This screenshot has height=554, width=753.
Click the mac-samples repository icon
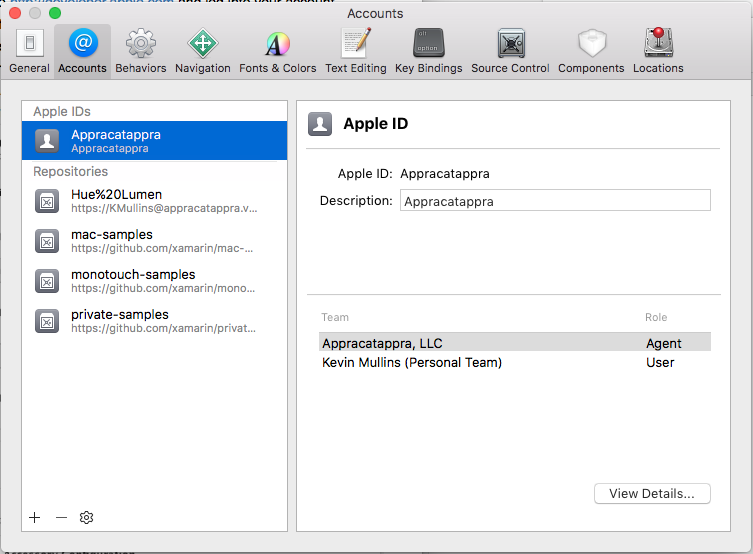(47, 241)
